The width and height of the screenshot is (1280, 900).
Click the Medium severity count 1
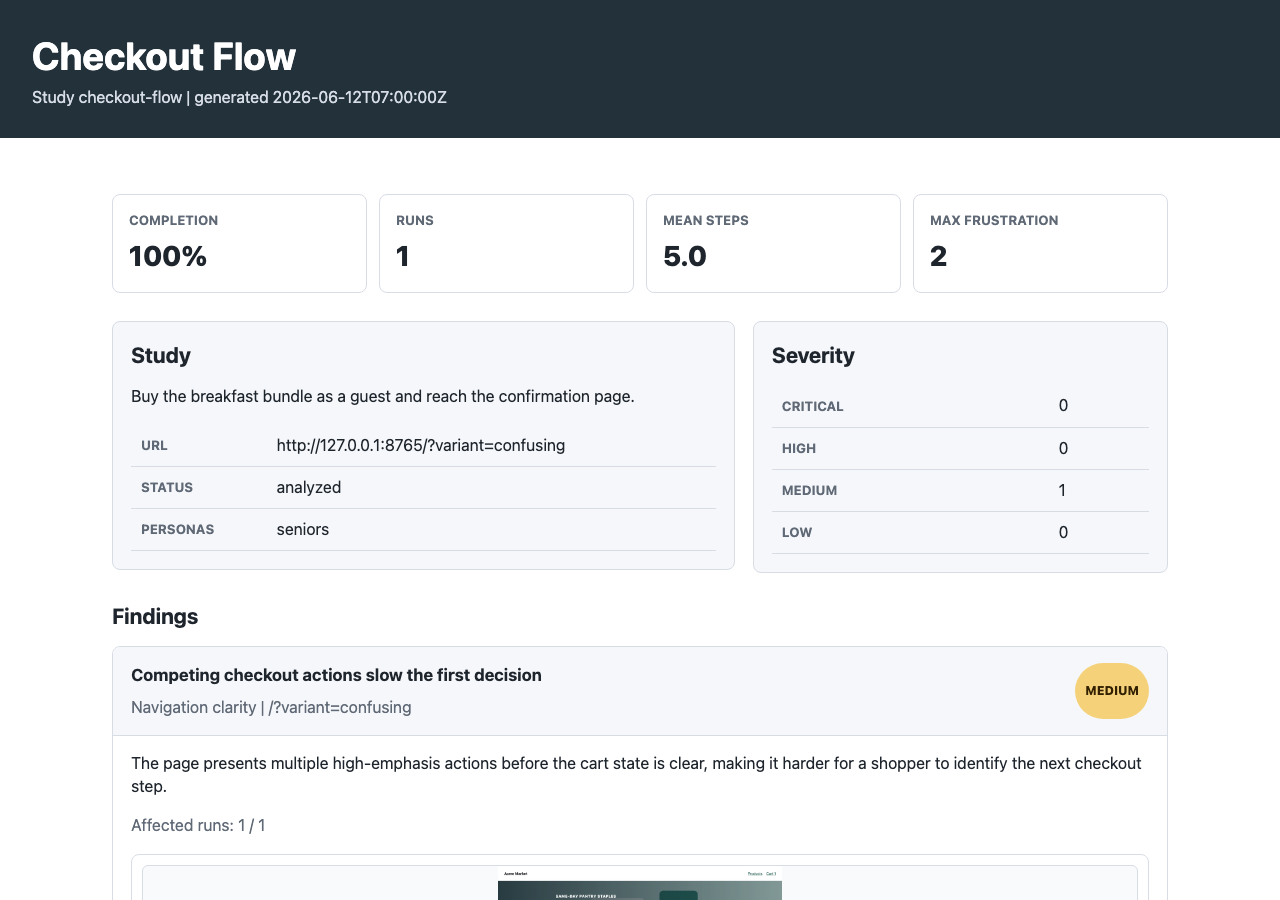point(1062,490)
